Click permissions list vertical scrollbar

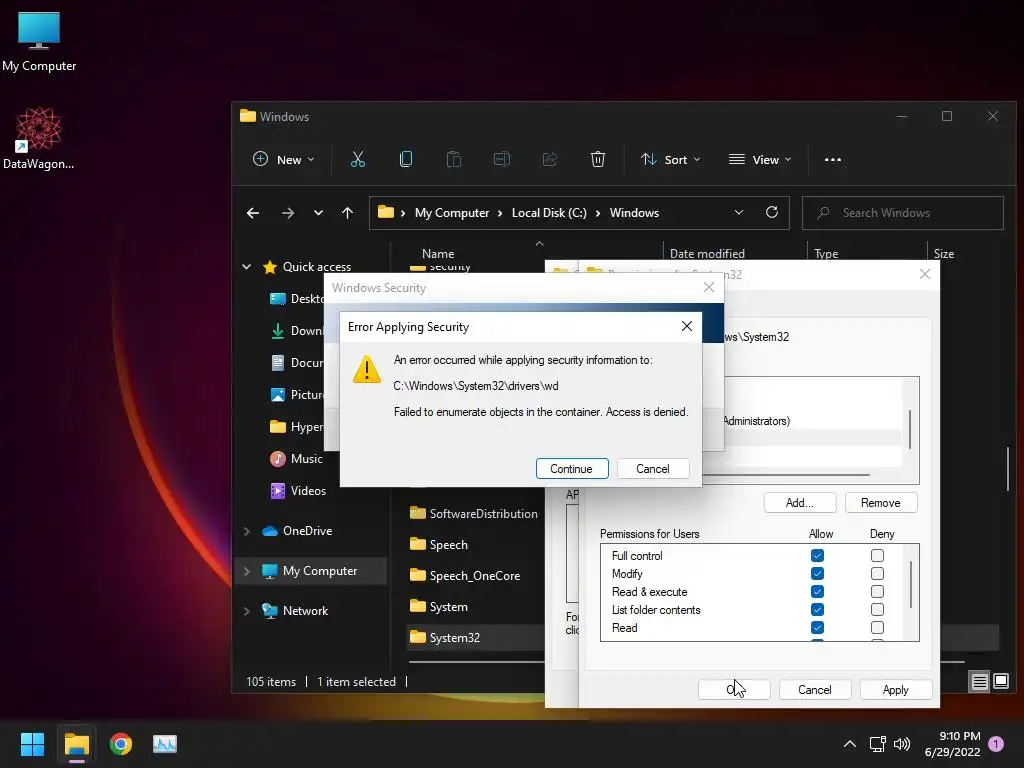pyautogui.click(x=911, y=584)
